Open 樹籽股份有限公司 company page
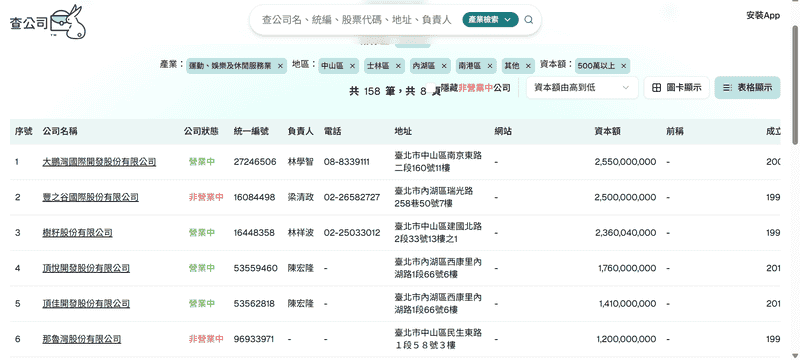This screenshot has width=800, height=360. coord(78,233)
